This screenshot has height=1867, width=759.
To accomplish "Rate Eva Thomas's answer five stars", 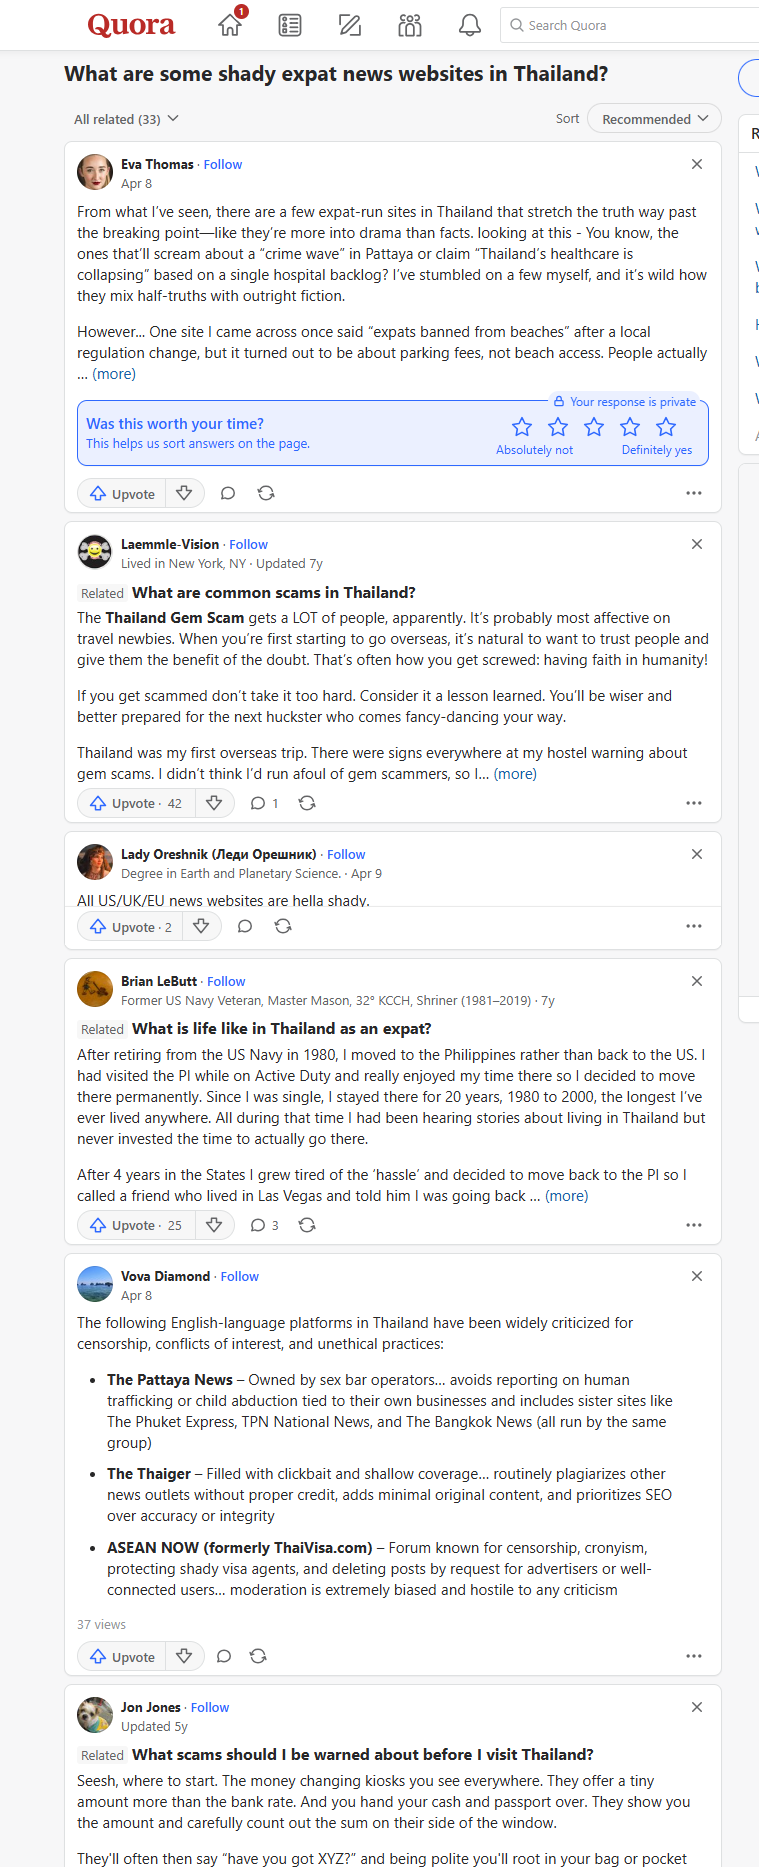I will tap(666, 427).
